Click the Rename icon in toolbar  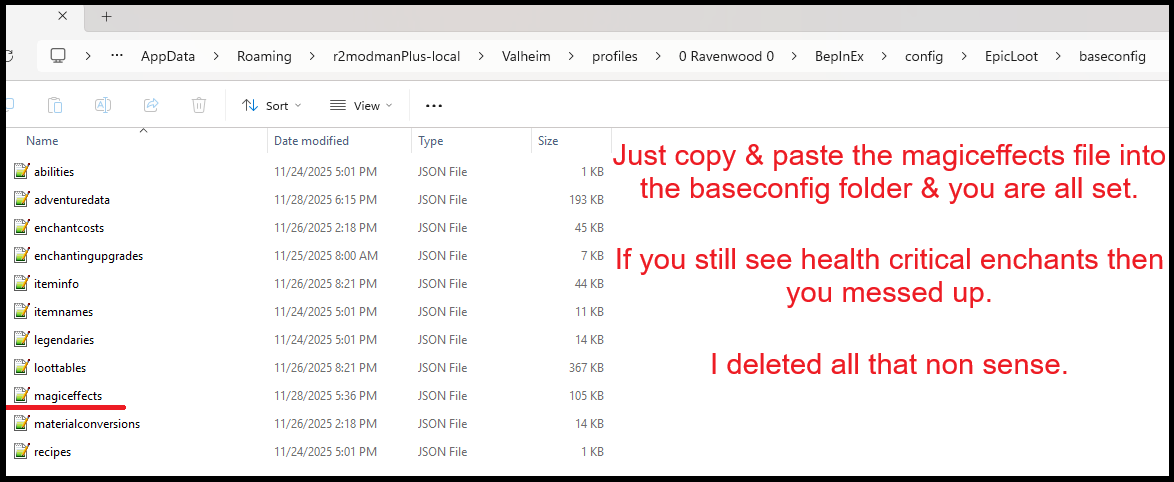point(103,106)
